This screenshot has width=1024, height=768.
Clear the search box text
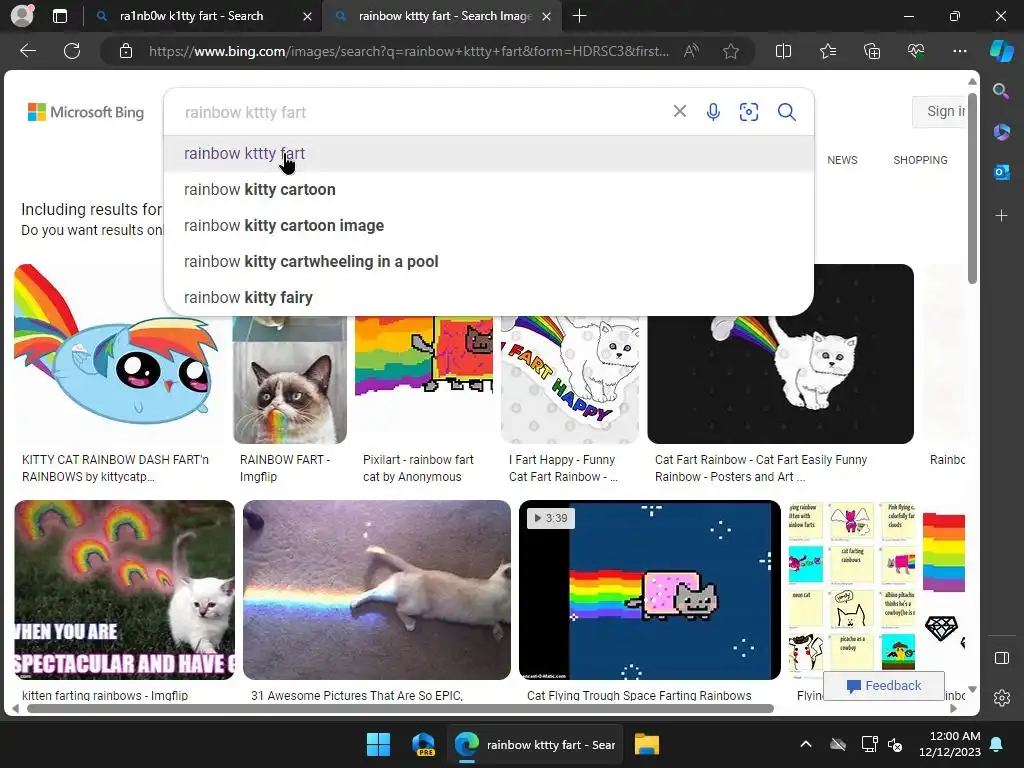680,112
